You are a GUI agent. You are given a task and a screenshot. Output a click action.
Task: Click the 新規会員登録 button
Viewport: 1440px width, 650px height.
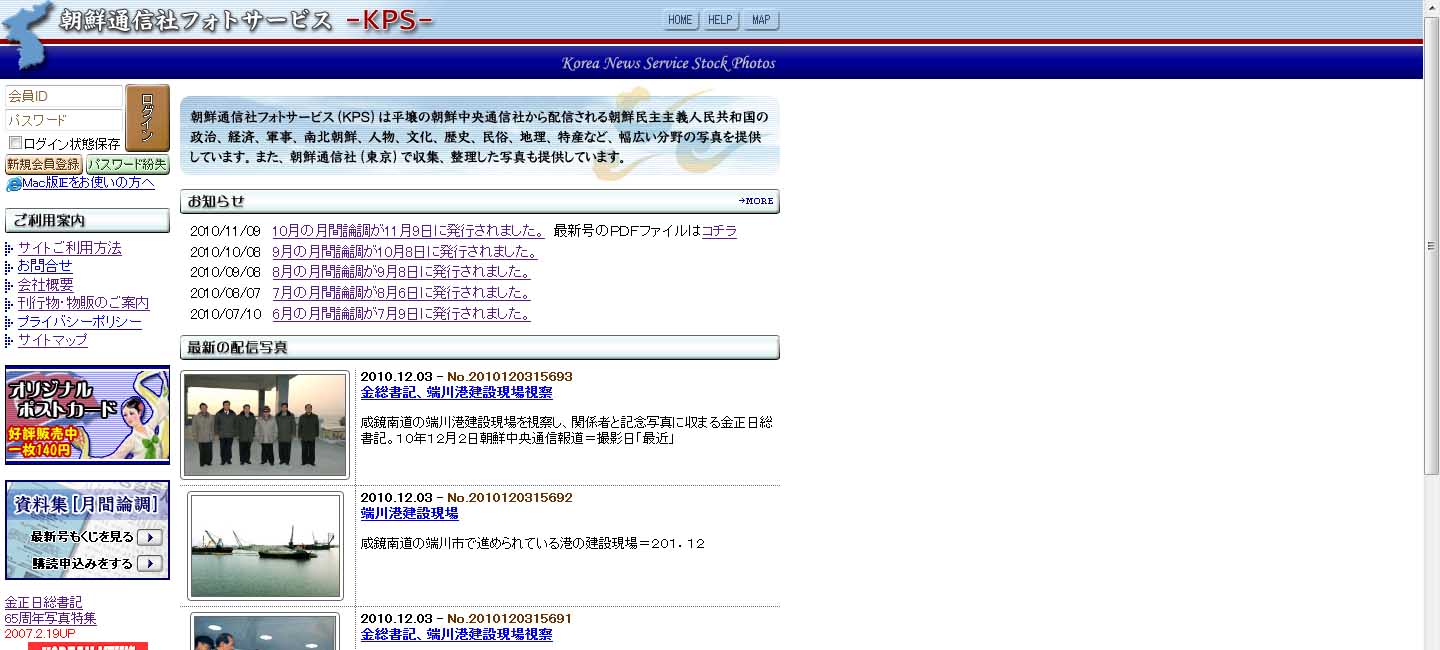click(43, 164)
